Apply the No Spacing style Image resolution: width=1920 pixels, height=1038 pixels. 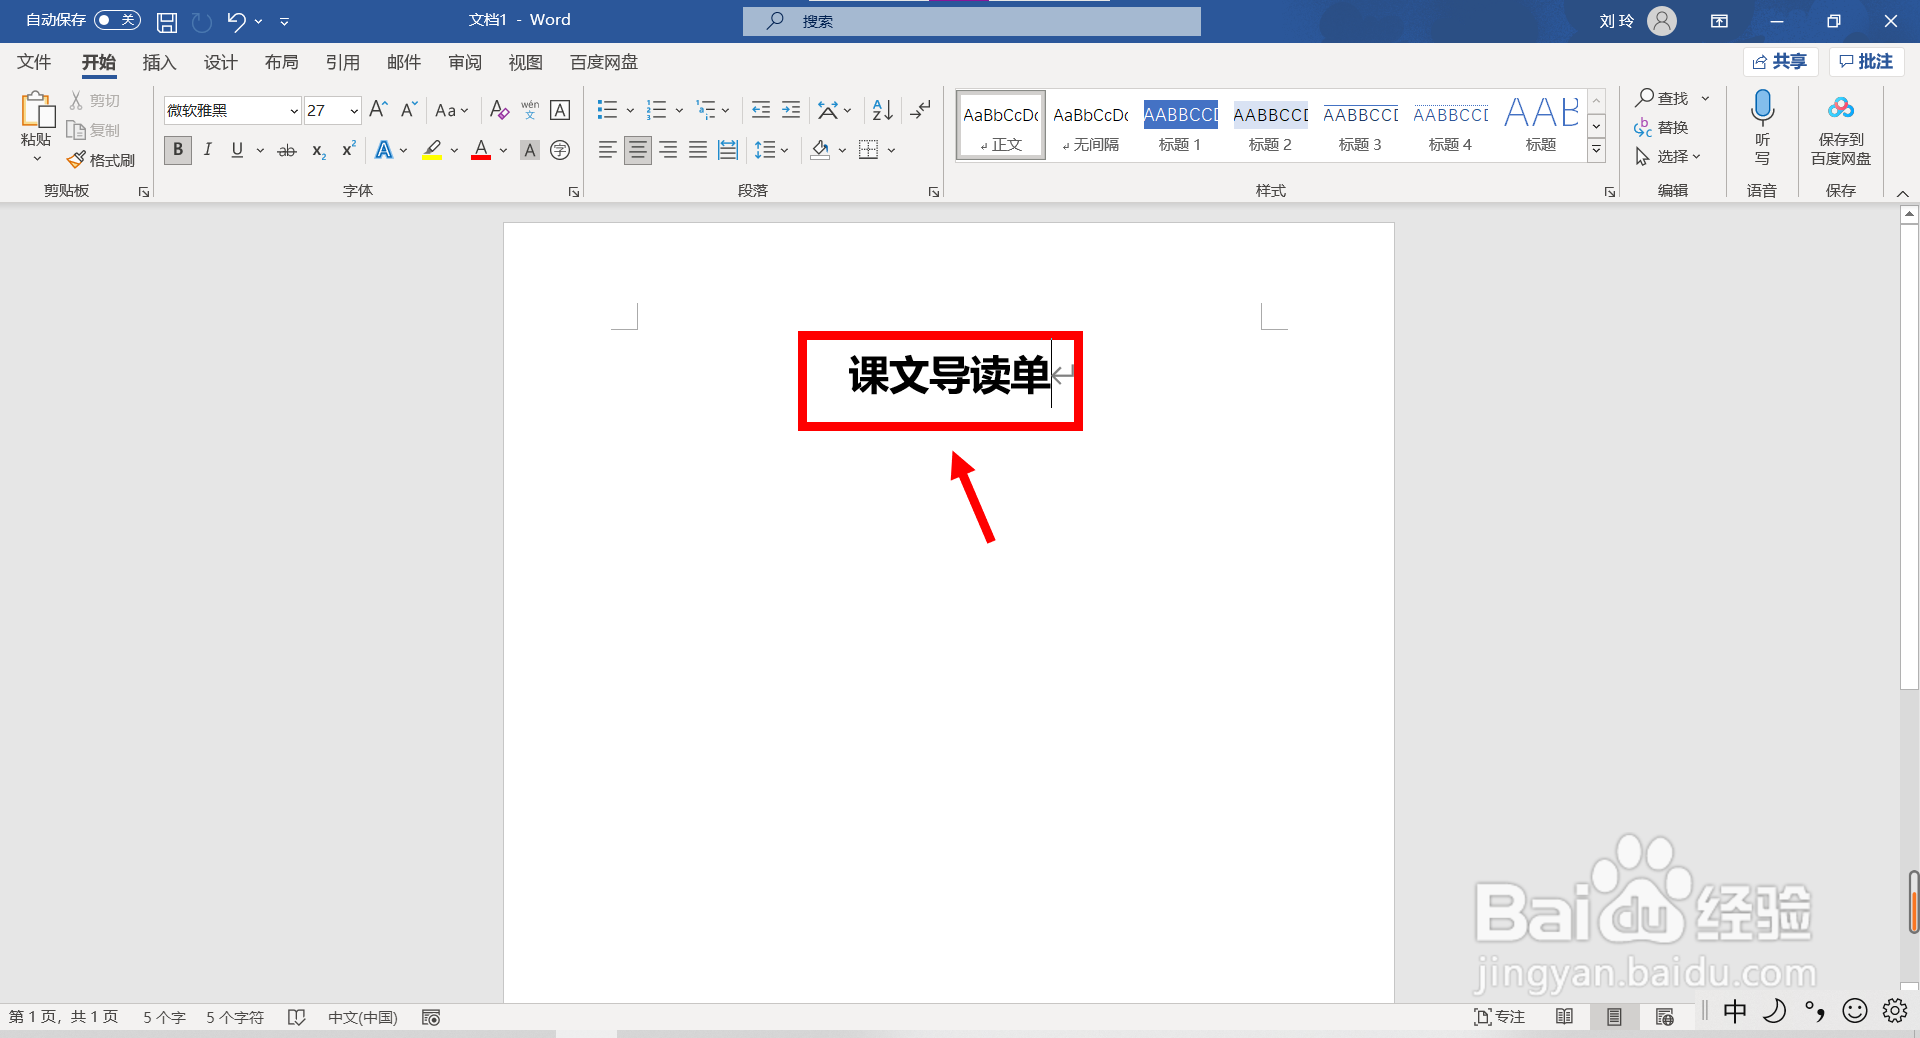pos(1090,127)
